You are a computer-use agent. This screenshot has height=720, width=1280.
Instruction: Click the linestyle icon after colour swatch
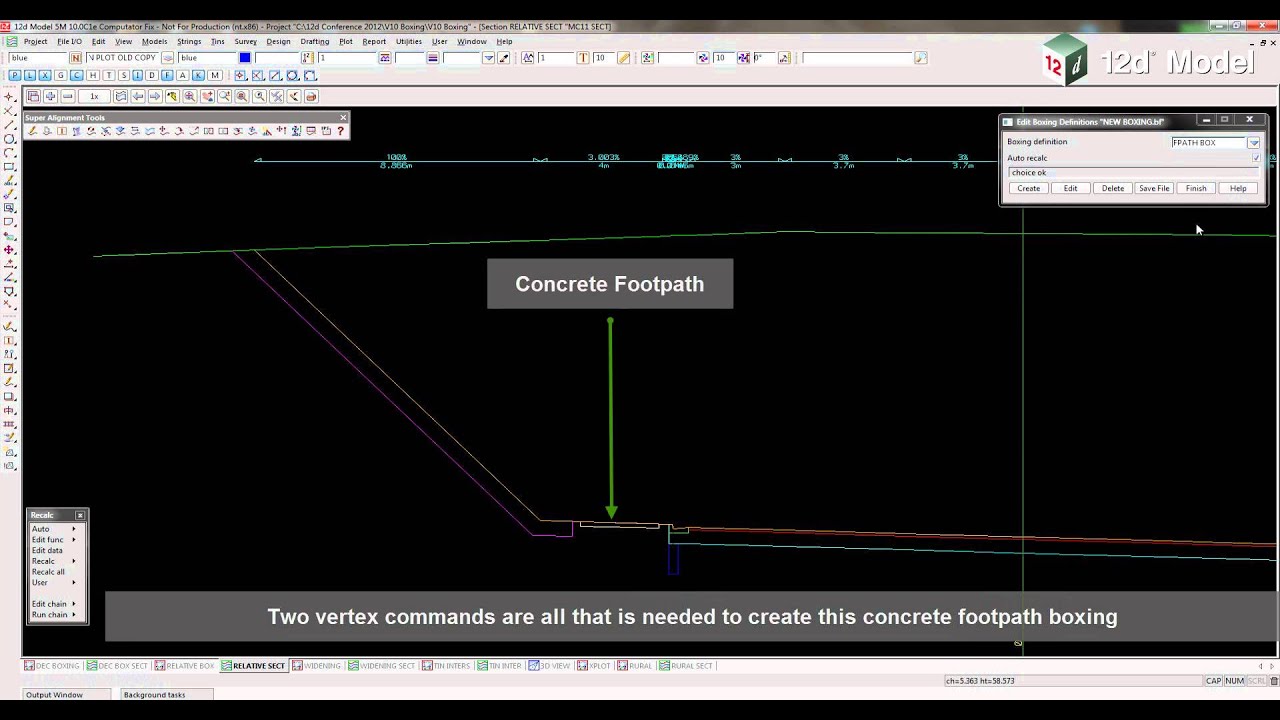pos(307,58)
